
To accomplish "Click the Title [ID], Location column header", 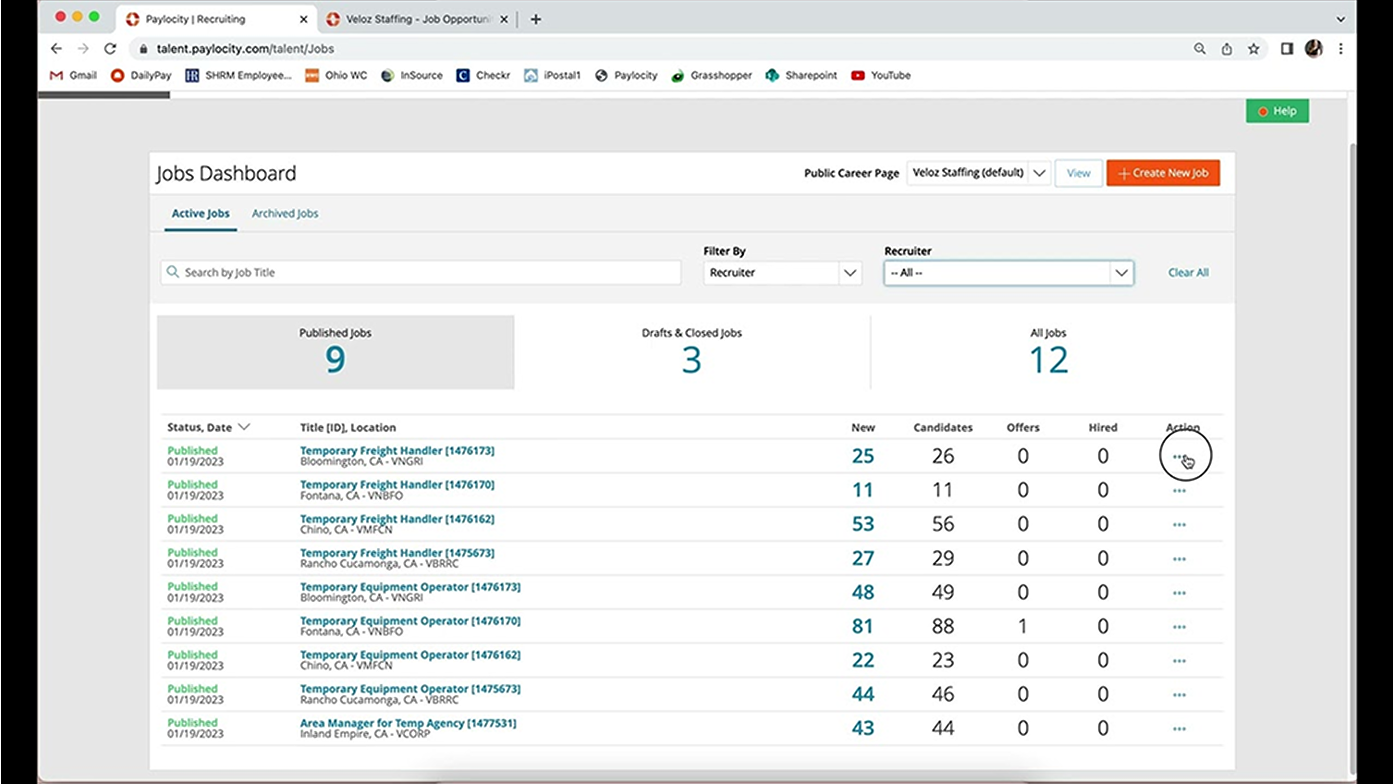I will [348, 427].
